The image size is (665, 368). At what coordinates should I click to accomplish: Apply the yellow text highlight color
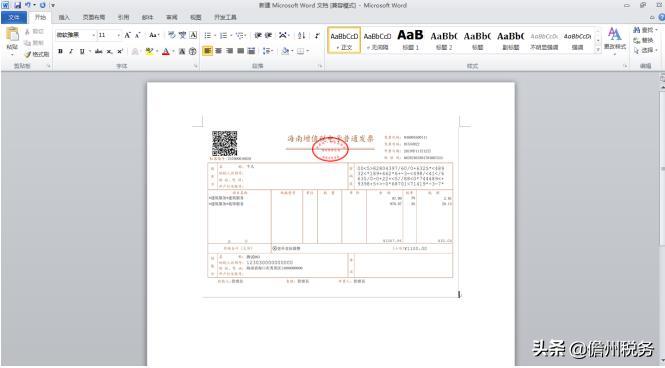pyautogui.click(x=149, y=51)
